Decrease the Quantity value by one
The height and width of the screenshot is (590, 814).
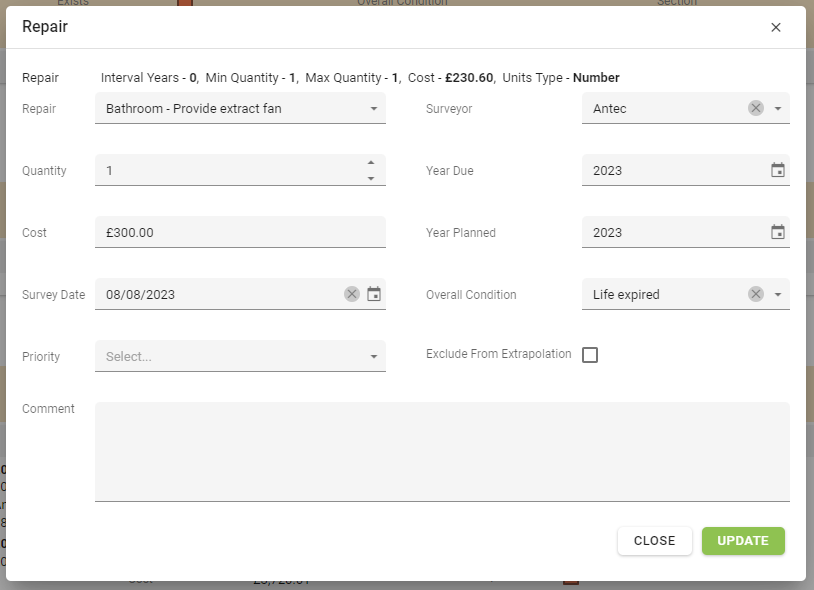(x=371, y=178)
